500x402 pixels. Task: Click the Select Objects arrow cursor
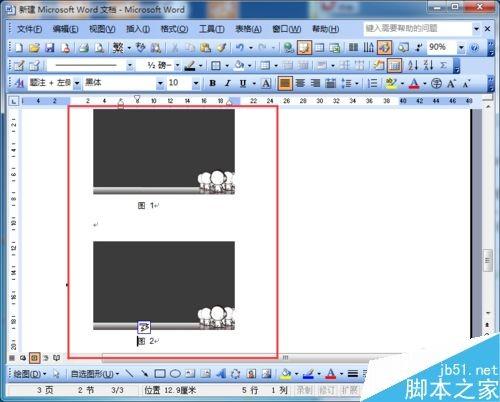[56, 374]
